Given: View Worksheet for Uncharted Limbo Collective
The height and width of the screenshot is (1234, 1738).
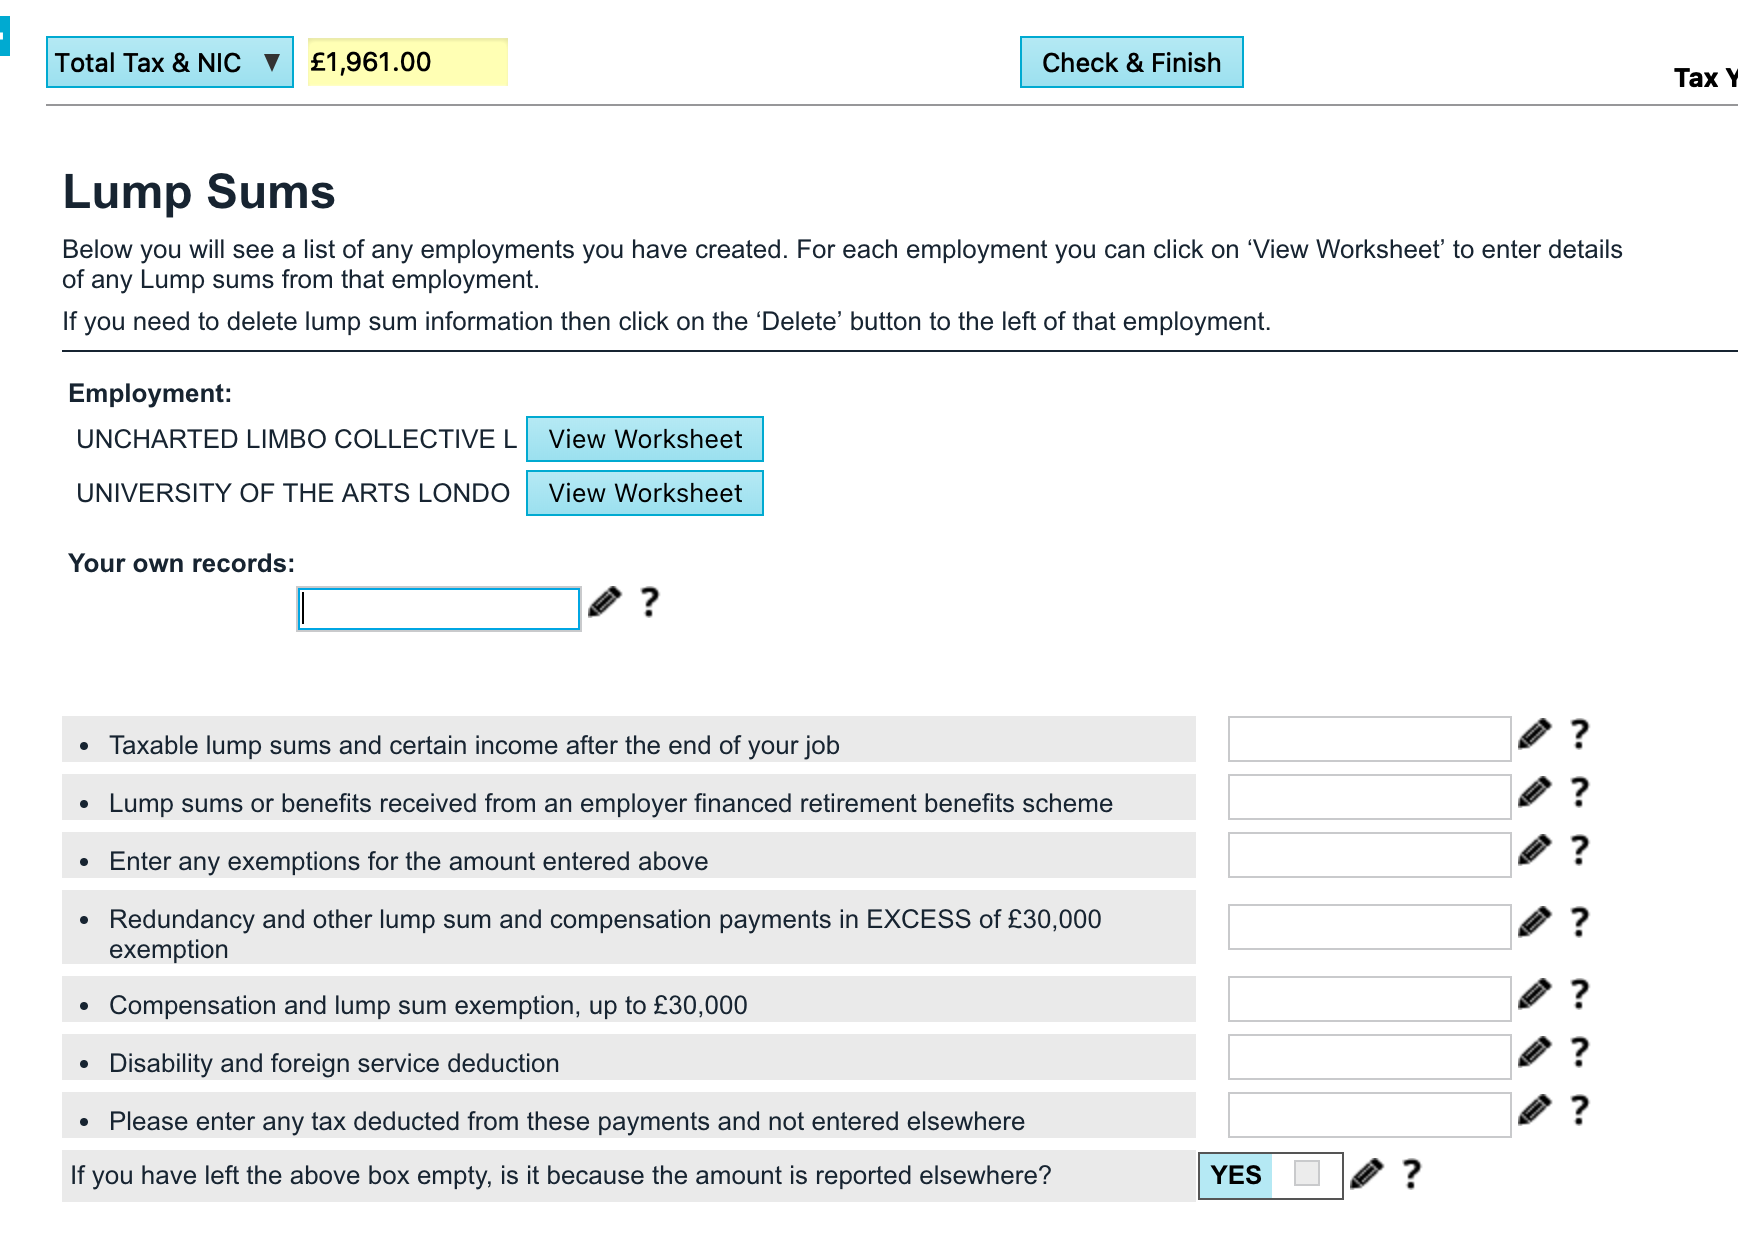Looking at the screenshot, I should (645, 439).
